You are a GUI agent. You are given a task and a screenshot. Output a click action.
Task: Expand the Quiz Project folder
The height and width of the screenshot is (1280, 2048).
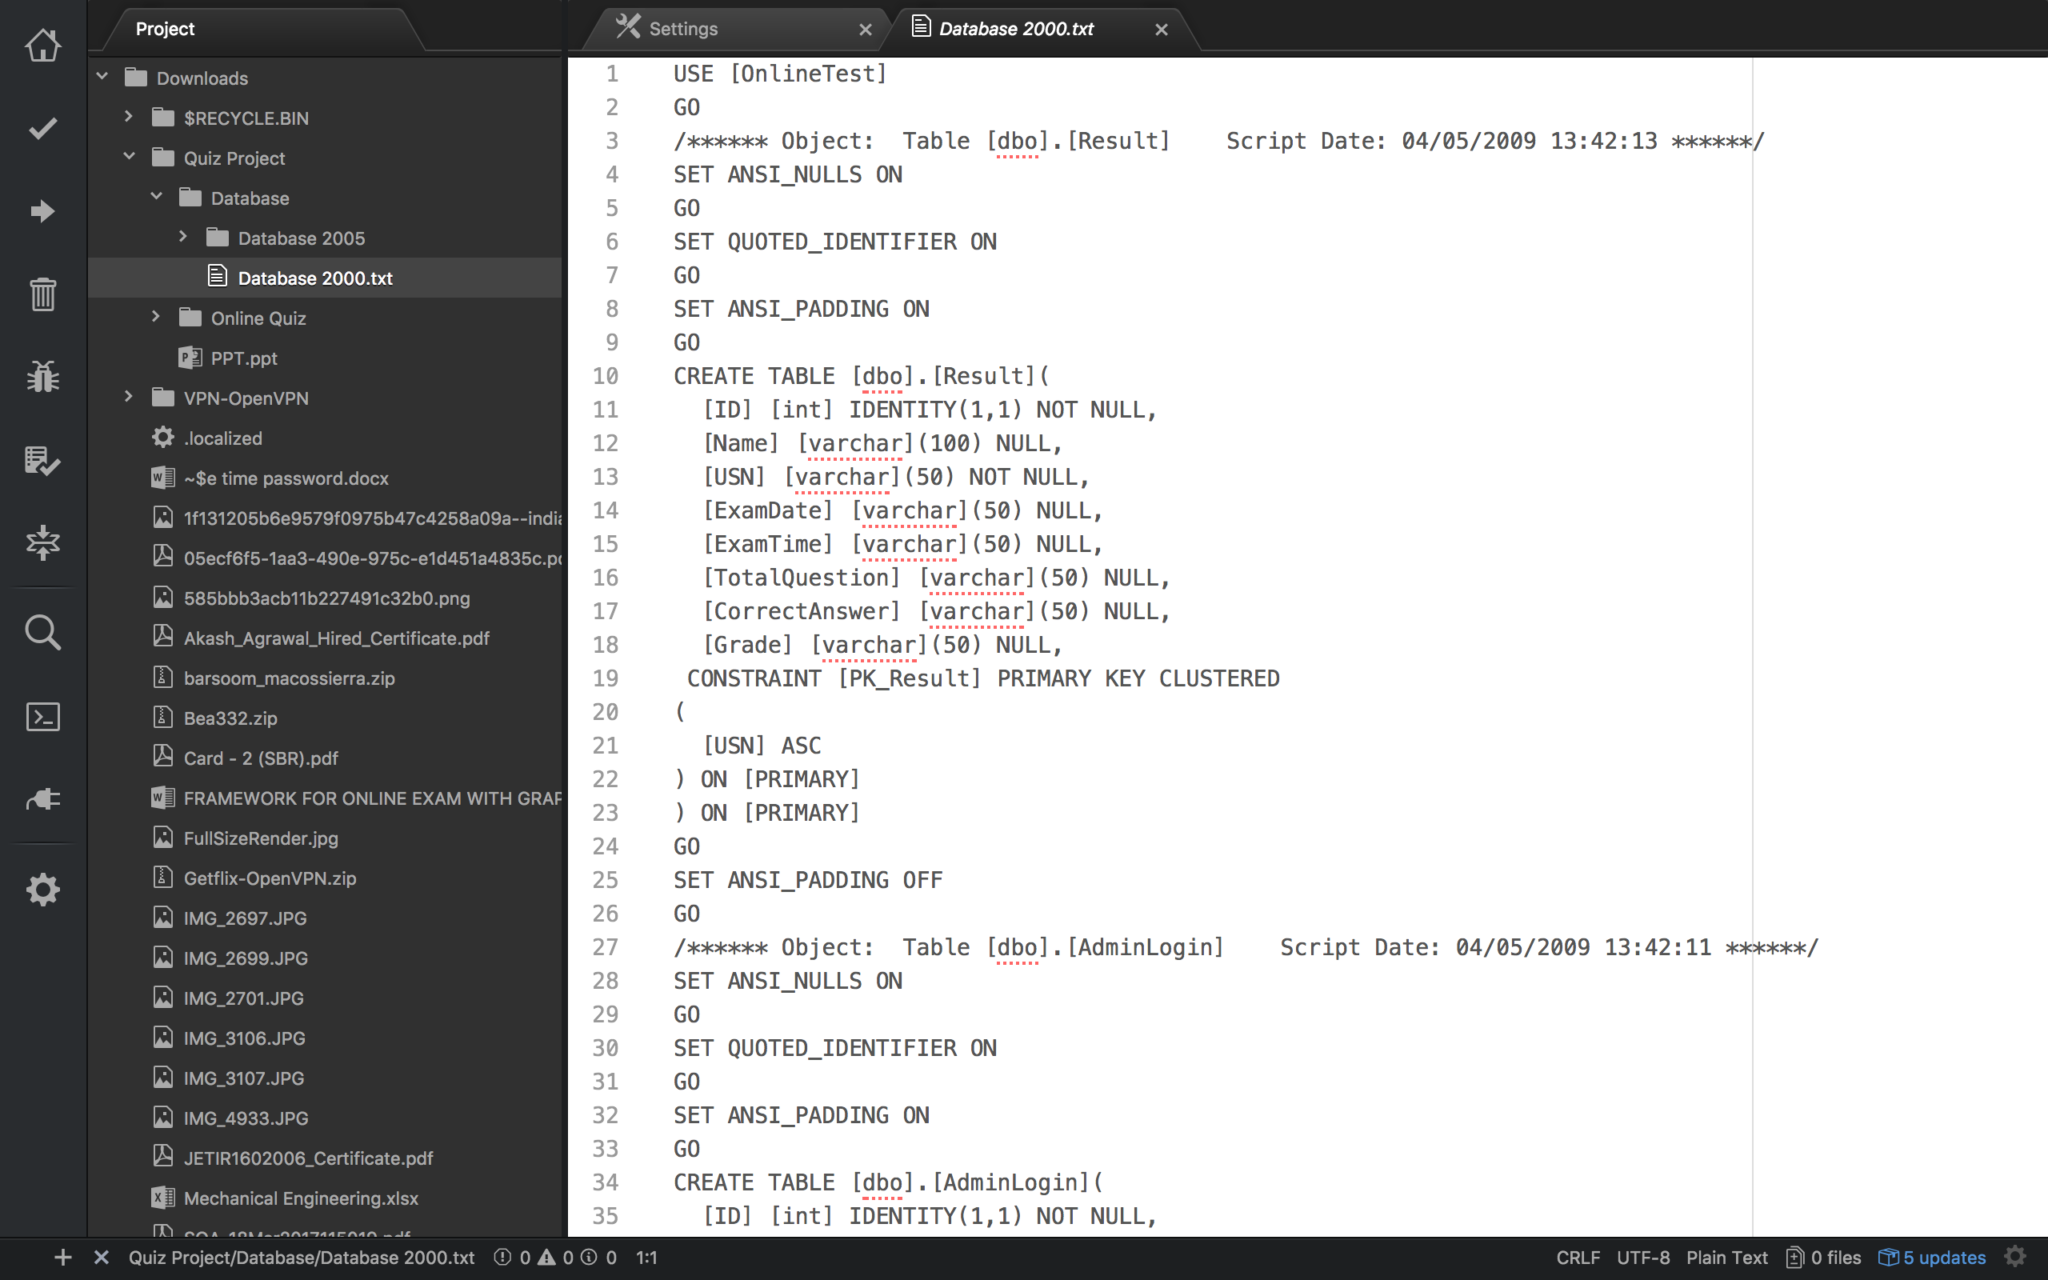click(128, 158)
